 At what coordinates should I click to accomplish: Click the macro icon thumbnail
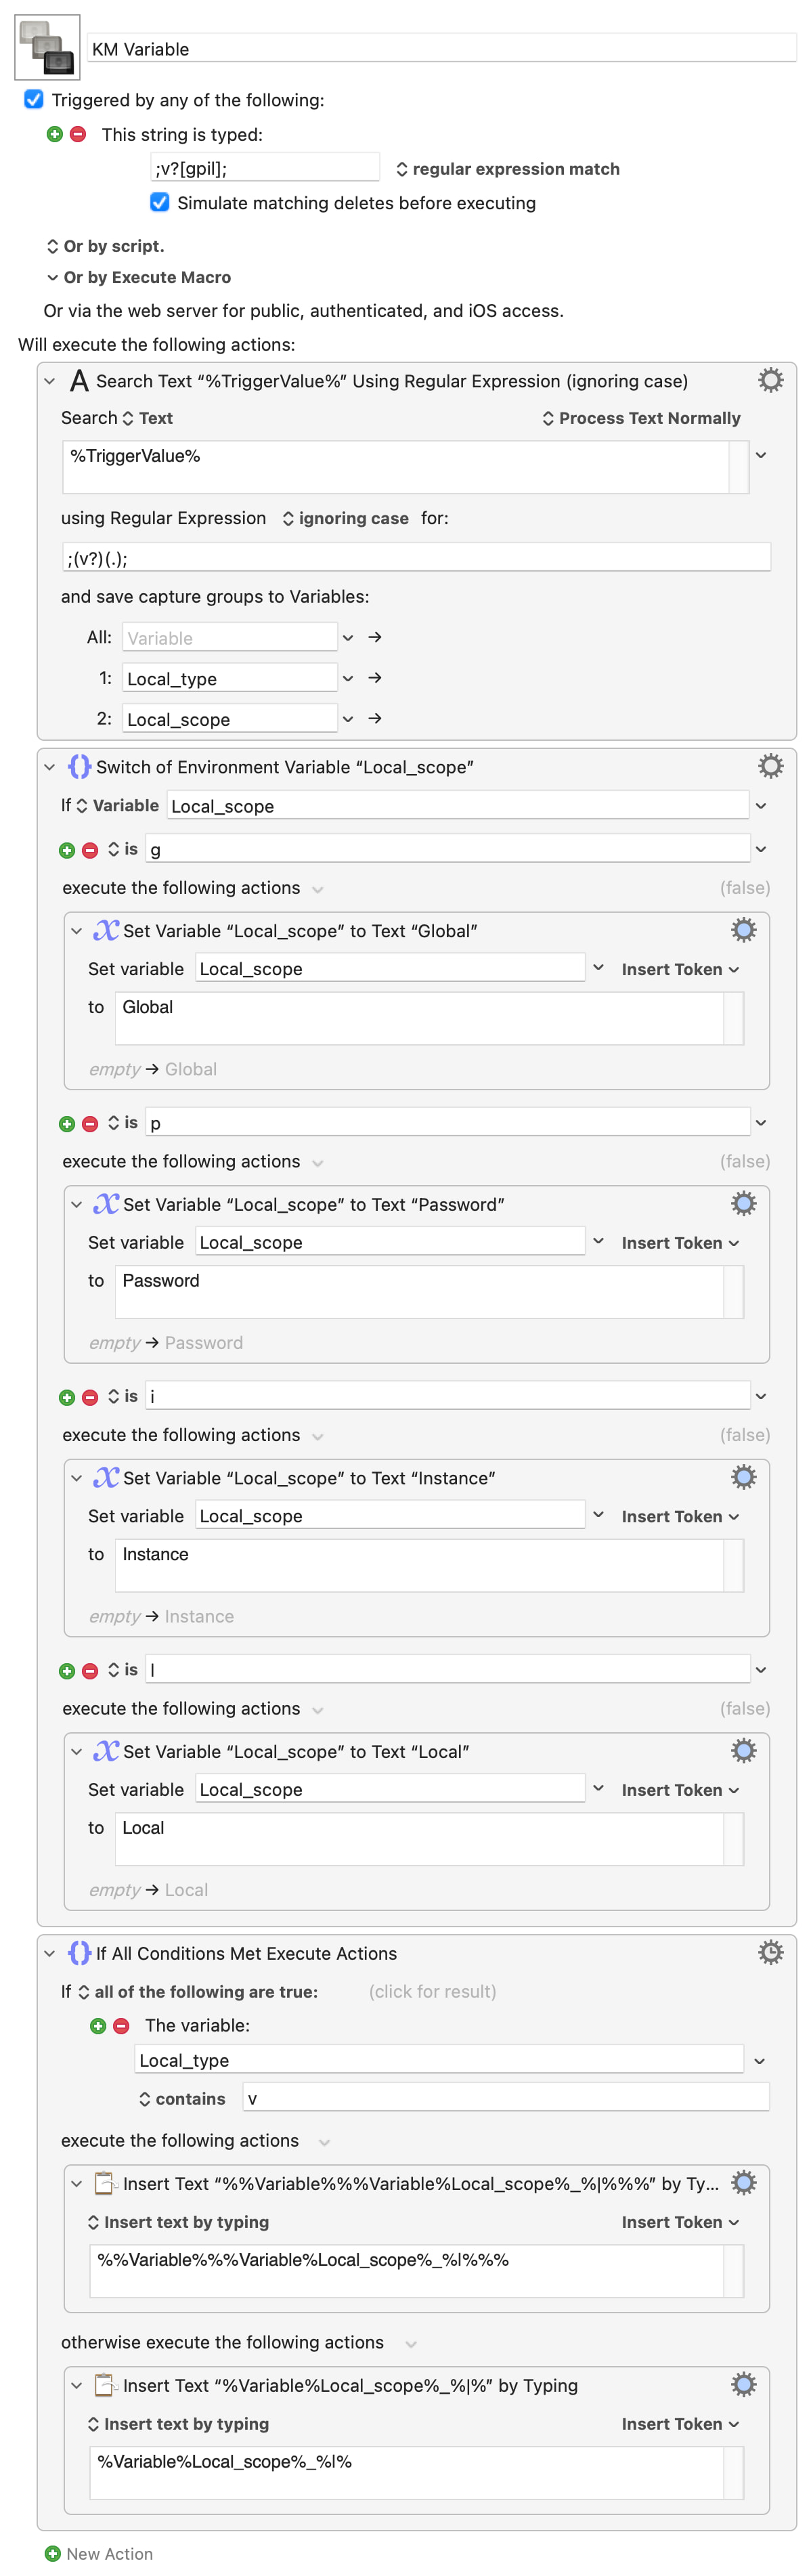(x=47, y=47)
